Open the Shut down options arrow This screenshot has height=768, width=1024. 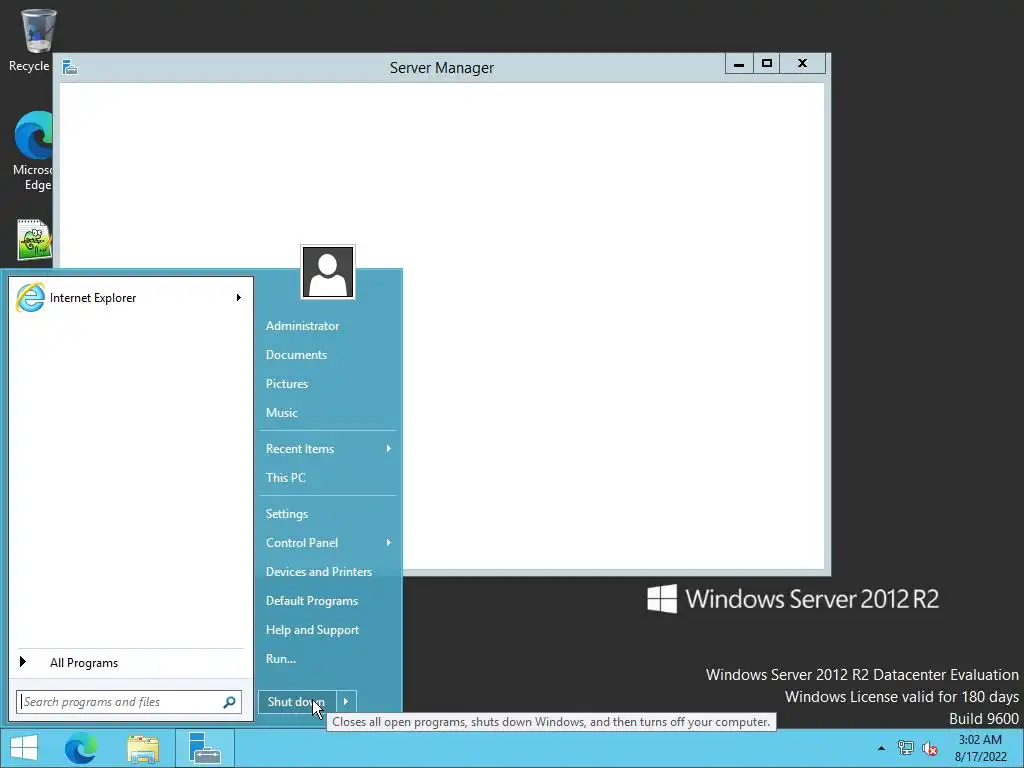point(346,702)
